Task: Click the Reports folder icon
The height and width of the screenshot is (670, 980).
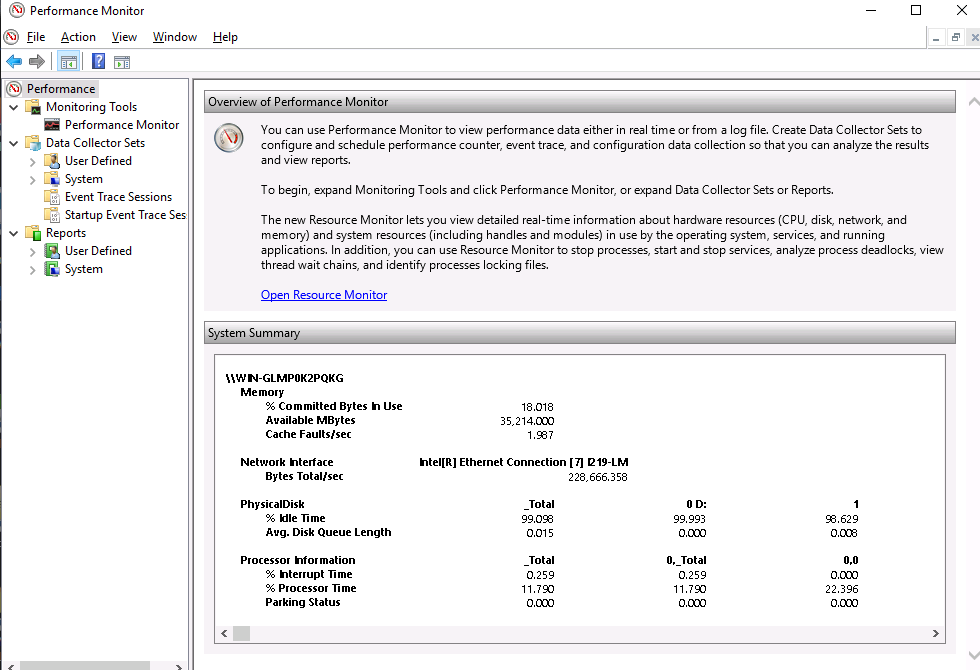Action: tap(33, 232)
